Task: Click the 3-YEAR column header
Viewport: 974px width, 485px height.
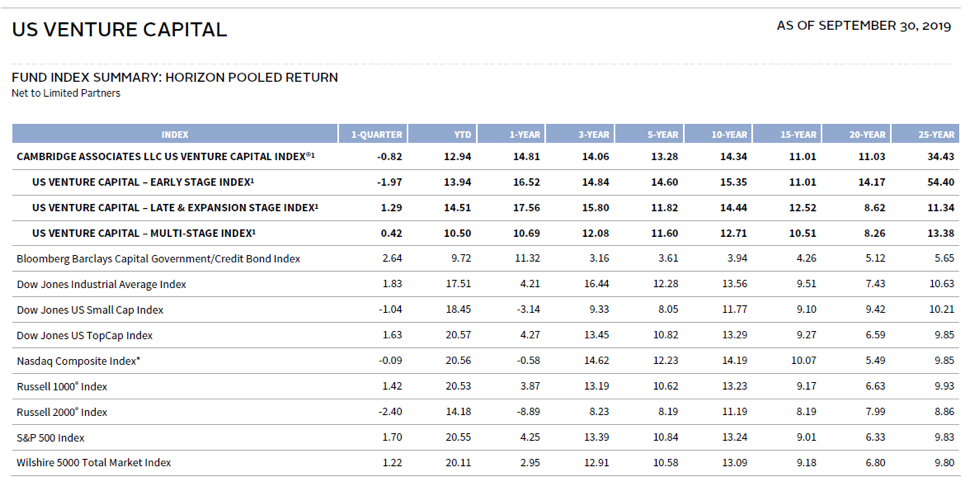Action: pyautogui.click(x=580, y=134)
